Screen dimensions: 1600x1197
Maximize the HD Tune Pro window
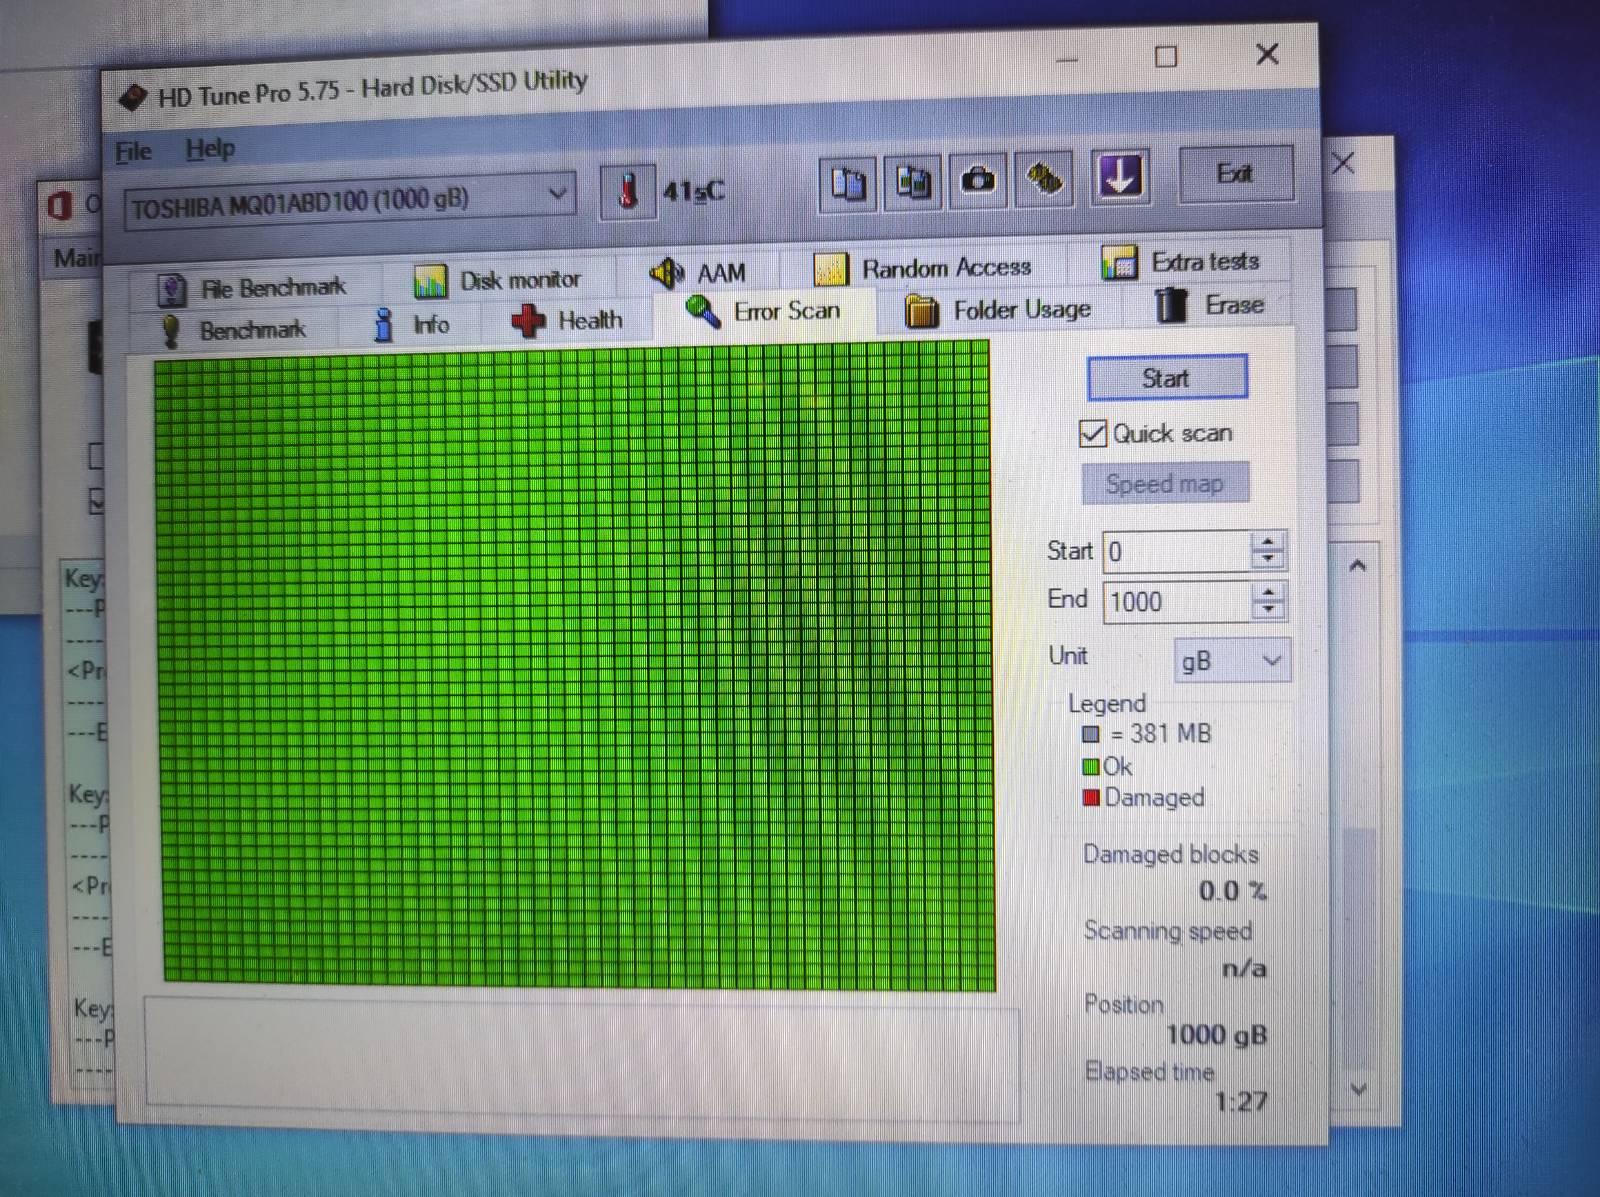pyautogui.click(x=1166, y=57)
